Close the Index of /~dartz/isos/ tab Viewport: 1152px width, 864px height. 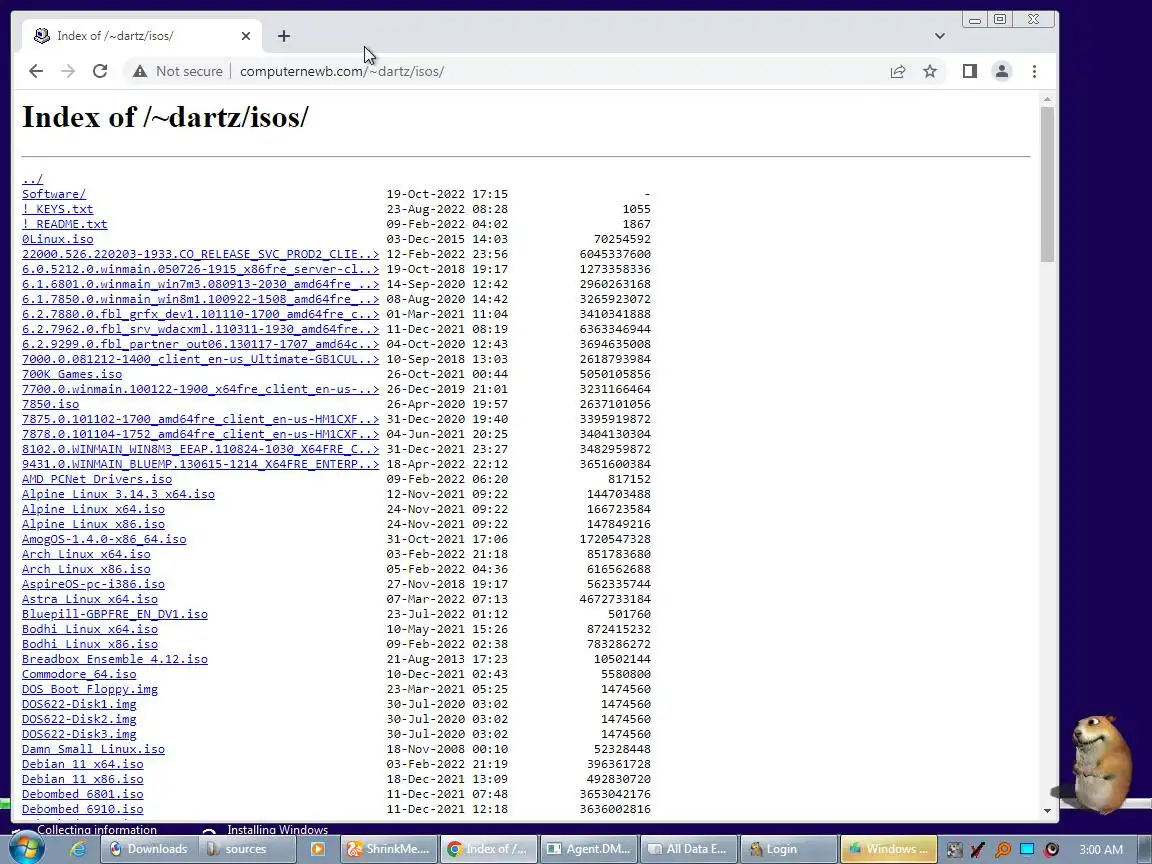[x=245, y=36]
